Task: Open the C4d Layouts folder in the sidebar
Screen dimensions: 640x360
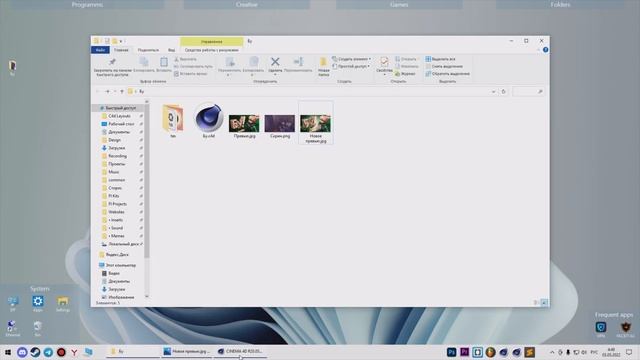Action: (119, 116)
